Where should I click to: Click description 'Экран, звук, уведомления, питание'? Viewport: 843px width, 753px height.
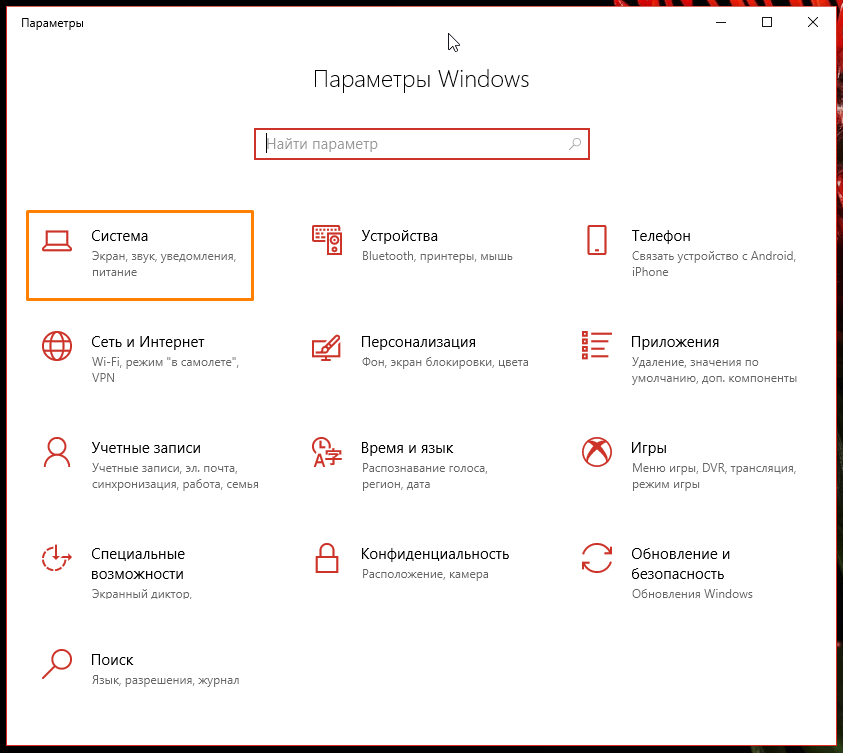(164, 264)
